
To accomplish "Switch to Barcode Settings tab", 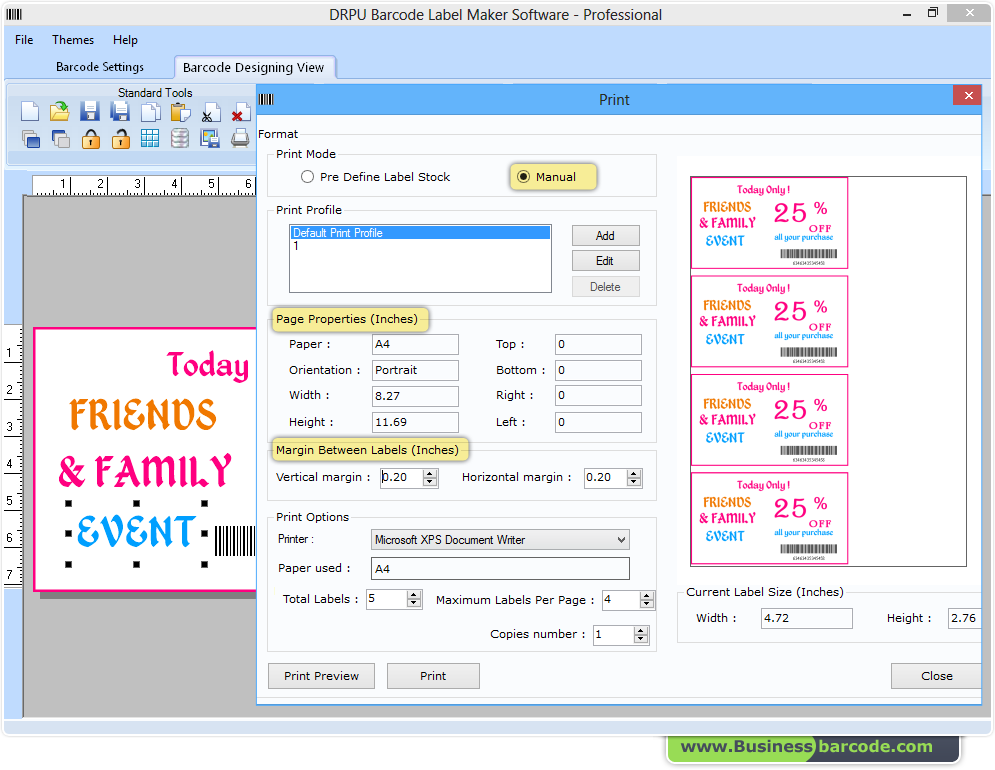I will pos(100,67).
